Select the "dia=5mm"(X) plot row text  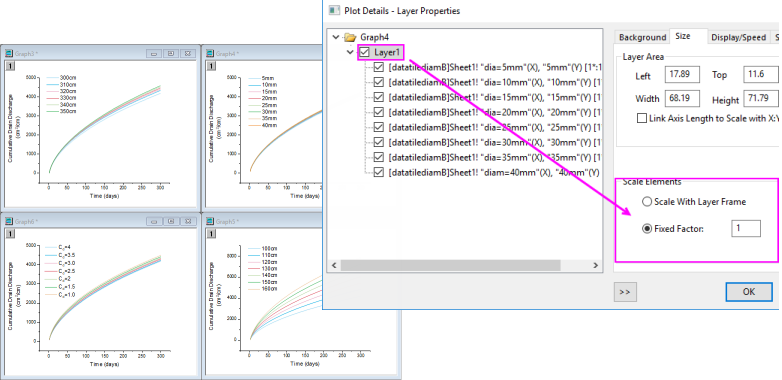pos(495,67)
